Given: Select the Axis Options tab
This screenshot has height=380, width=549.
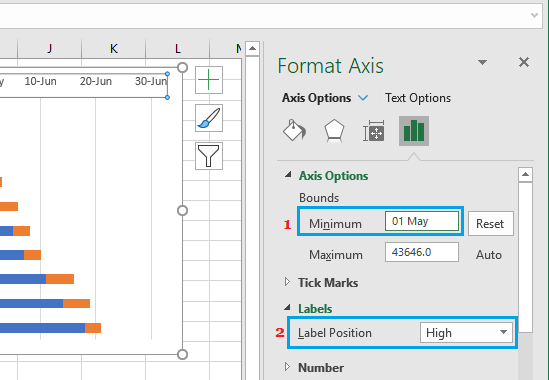Looking at the screenshot, I should pos(317,98).
